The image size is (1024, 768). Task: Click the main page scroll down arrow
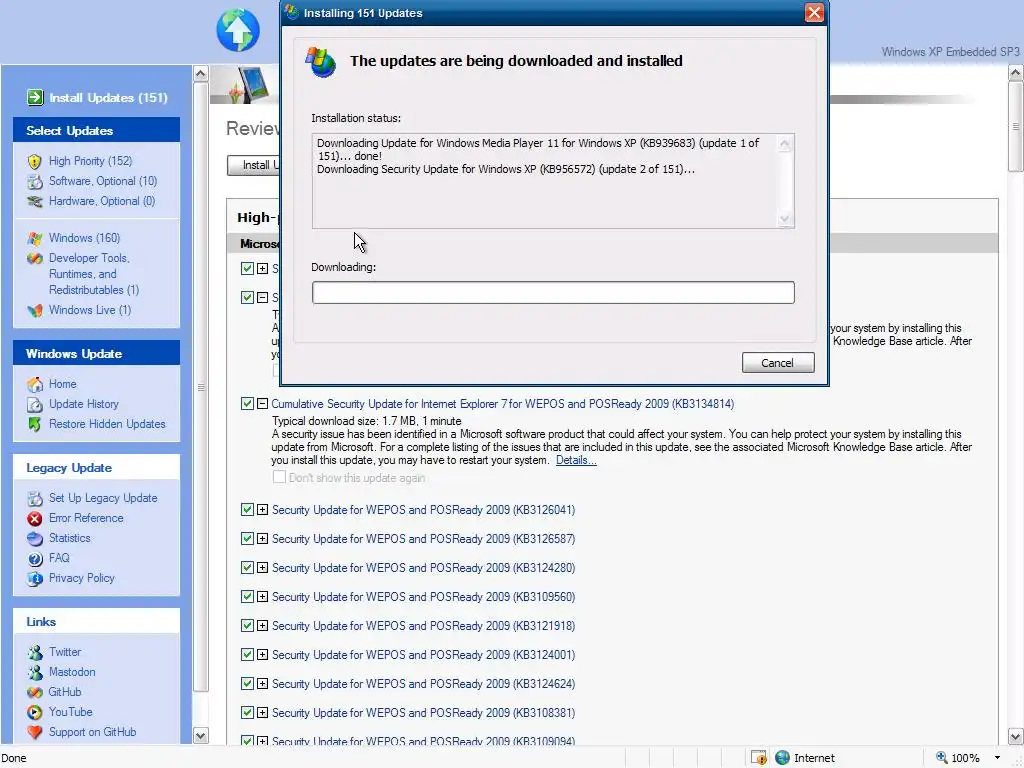(x=1016, y=736)
